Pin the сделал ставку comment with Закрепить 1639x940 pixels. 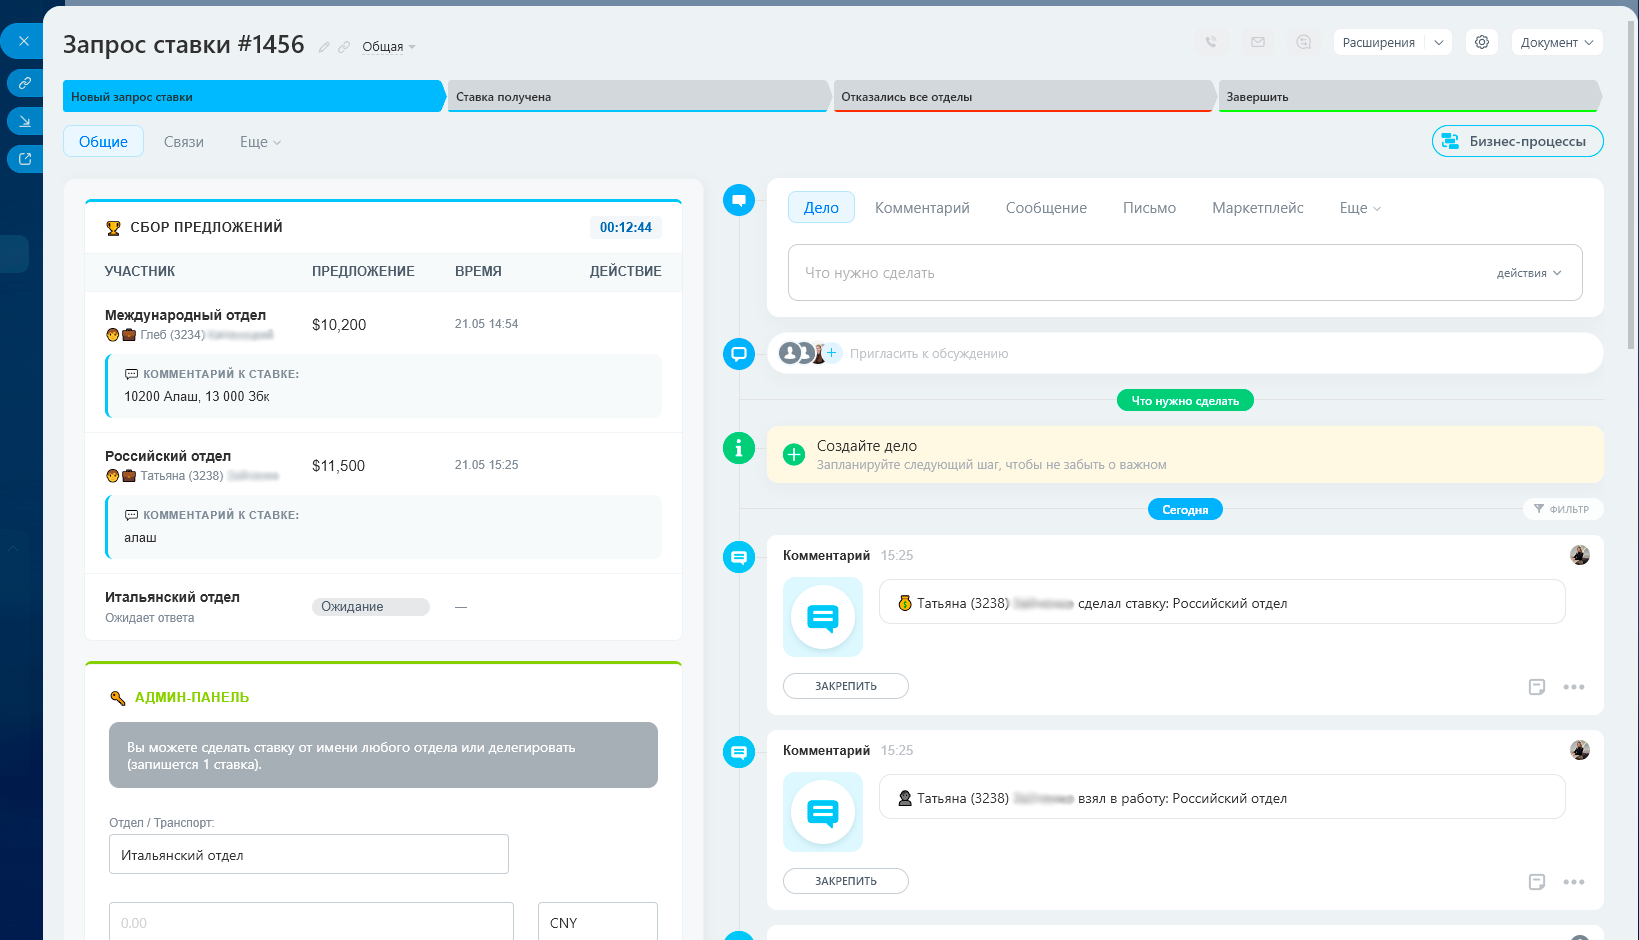coord(846,686)
